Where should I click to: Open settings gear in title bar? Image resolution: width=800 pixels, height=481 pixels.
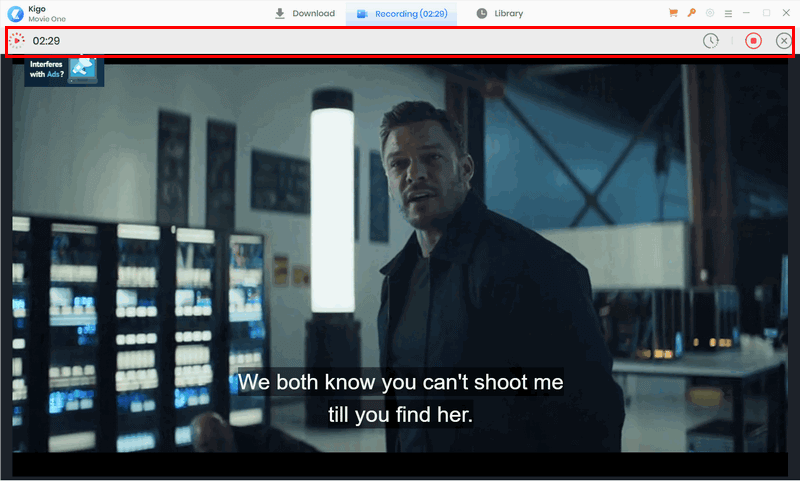(x=710, y=13)
